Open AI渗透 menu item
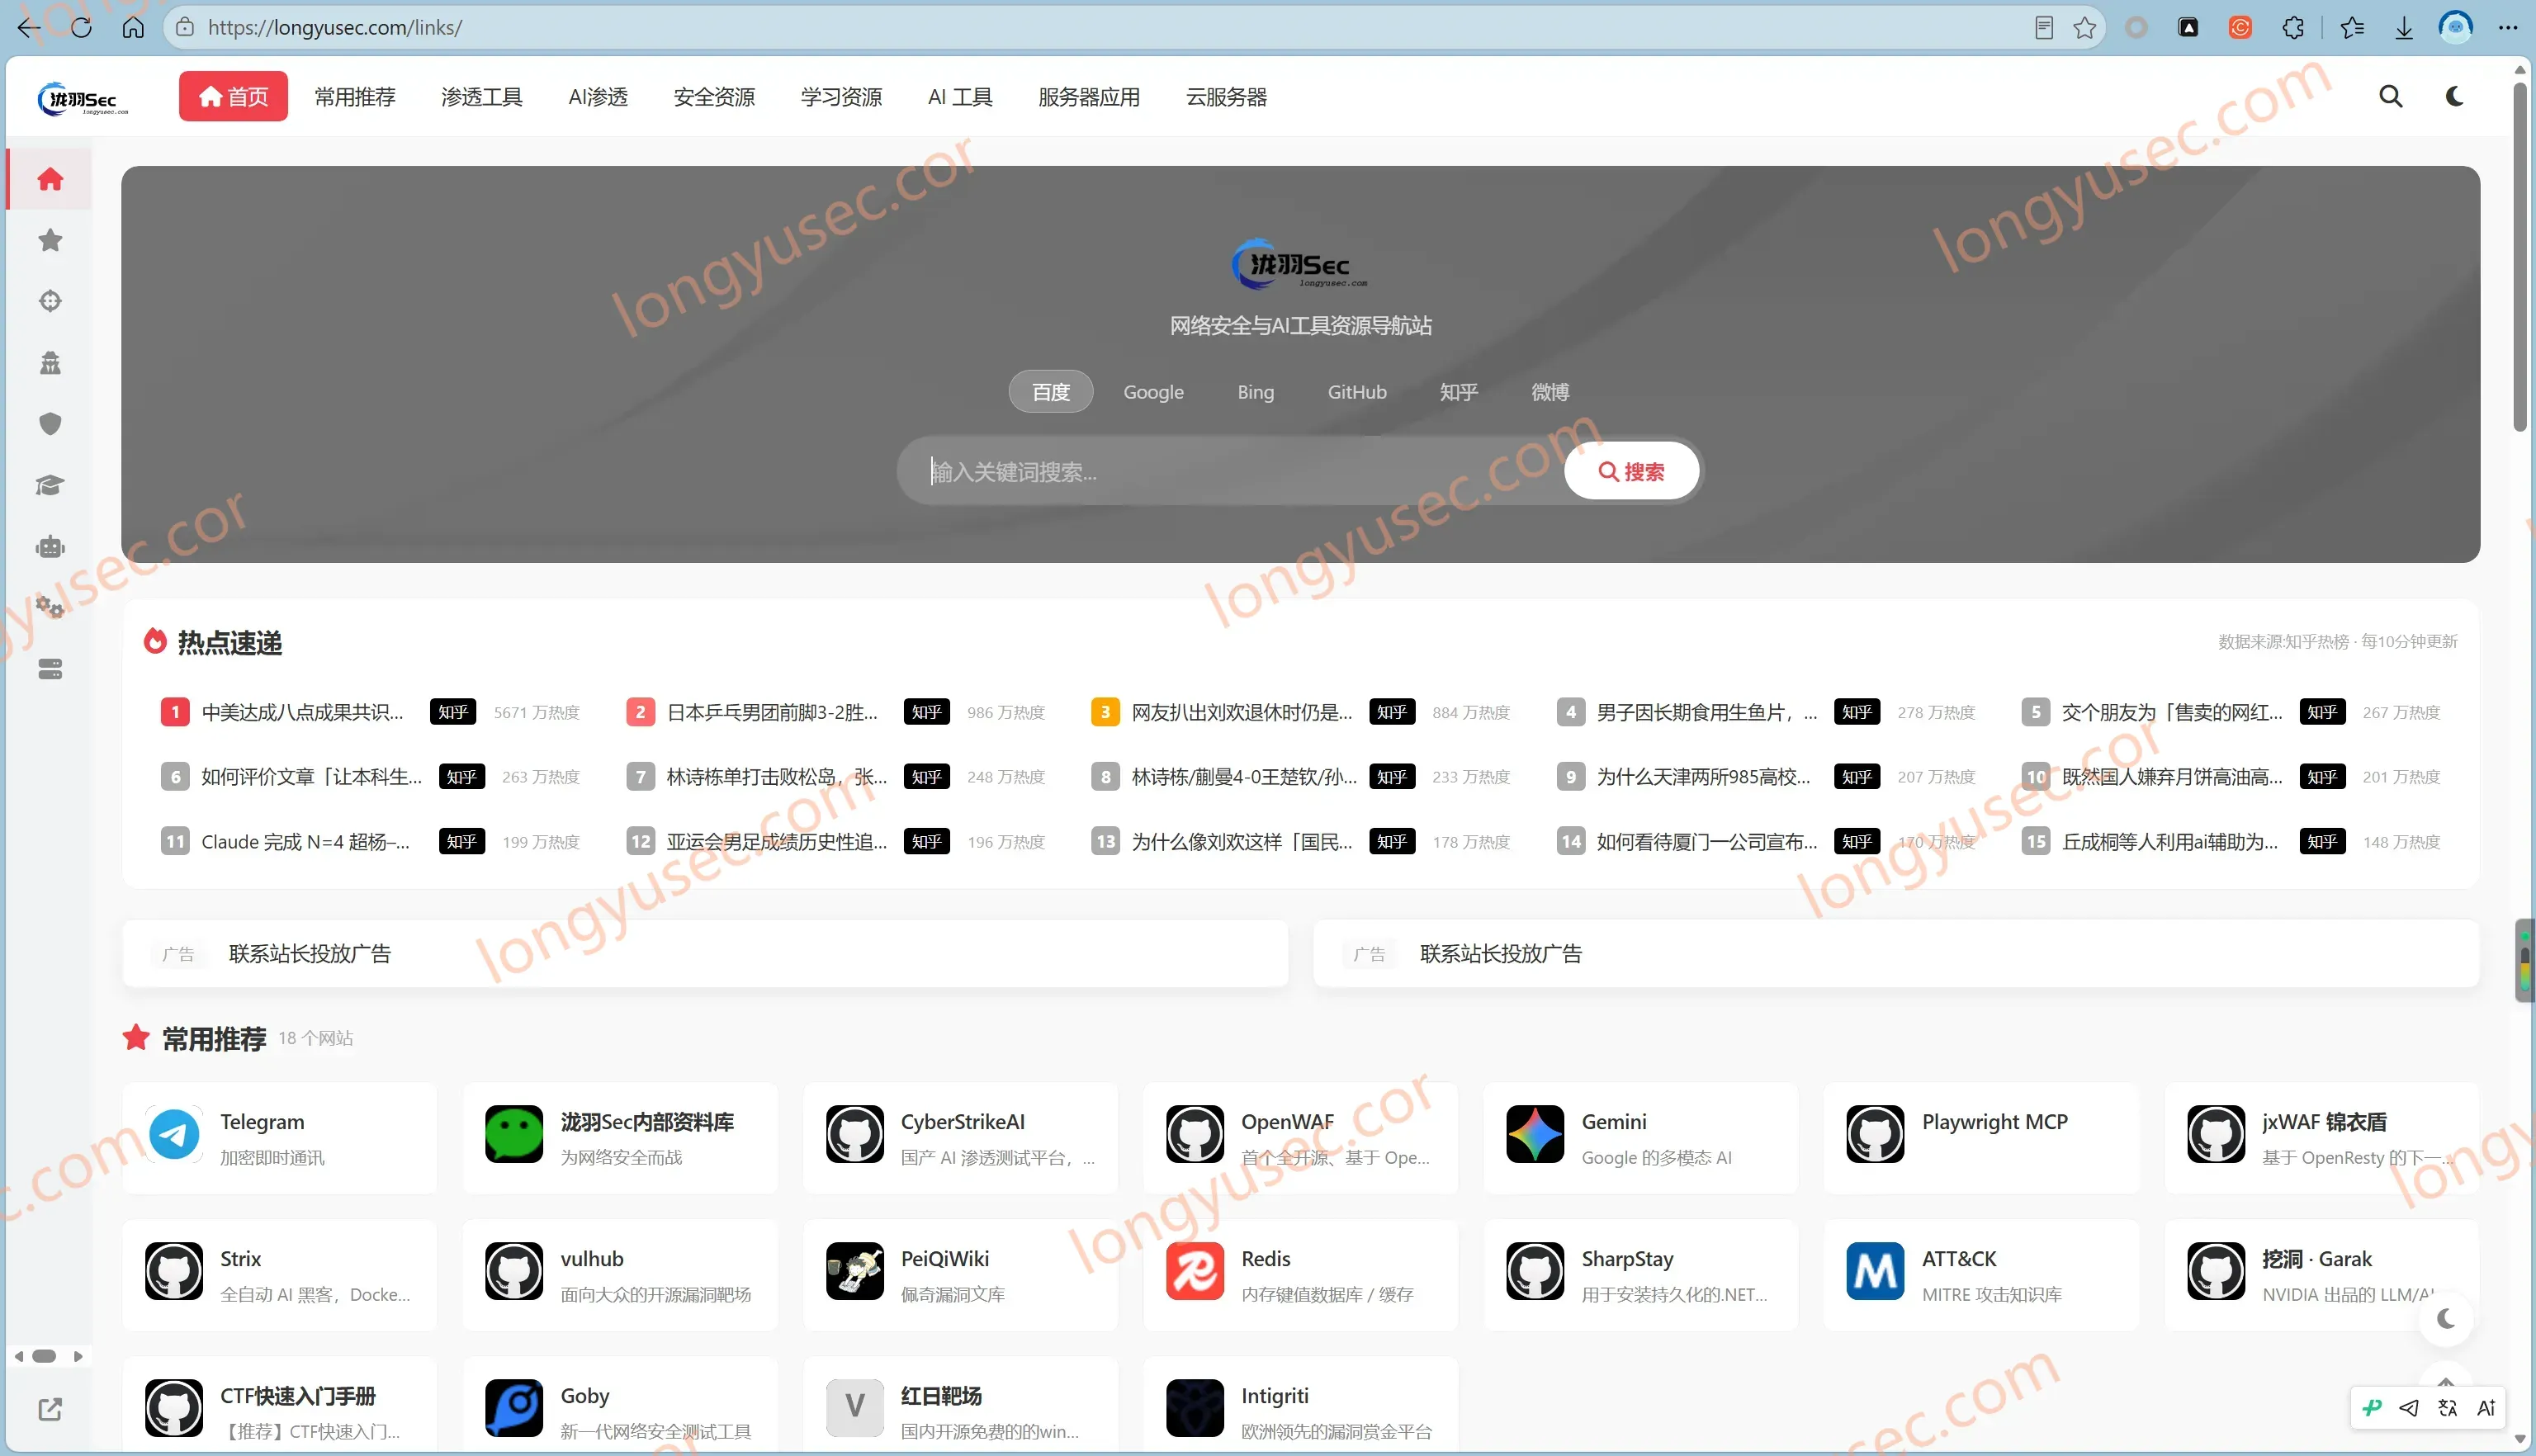This screenshot has height=1456, width=2536. tap(598, 96)
